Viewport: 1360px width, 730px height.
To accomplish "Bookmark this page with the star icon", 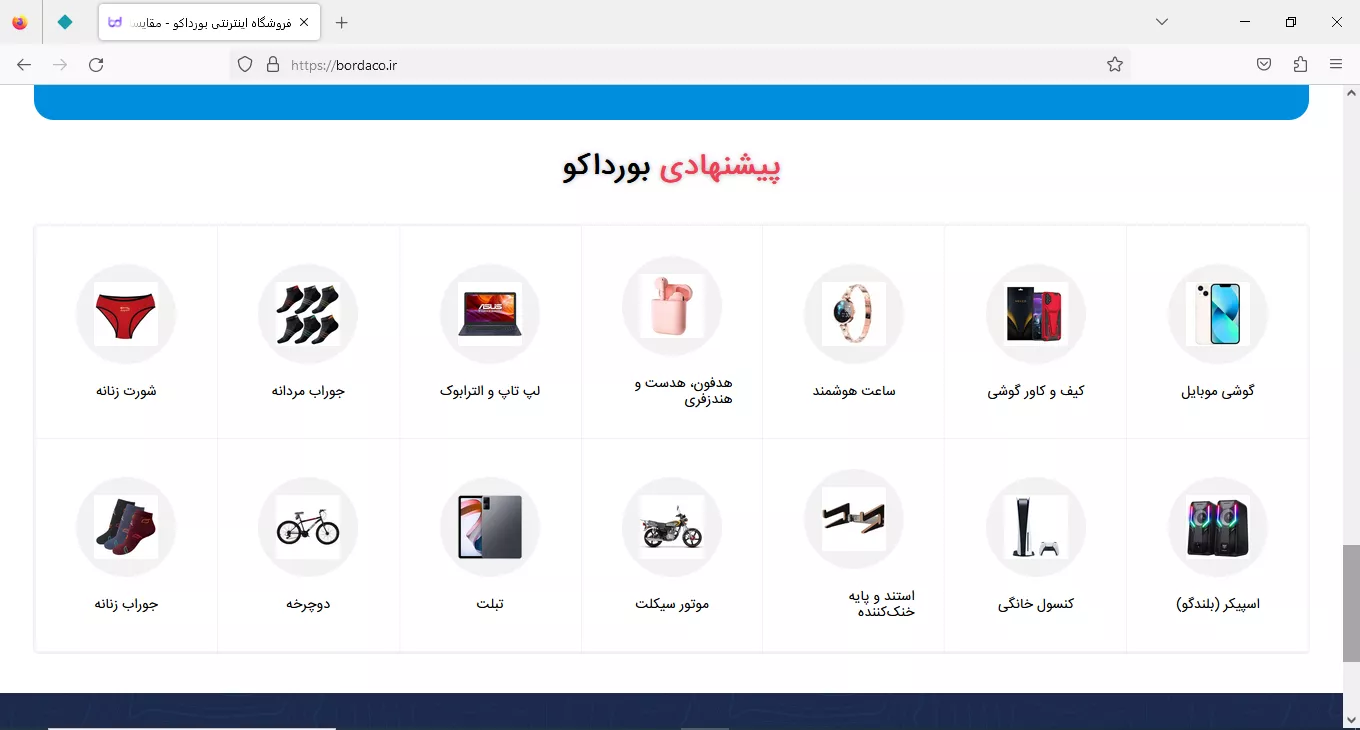I will pos(1115,65).
